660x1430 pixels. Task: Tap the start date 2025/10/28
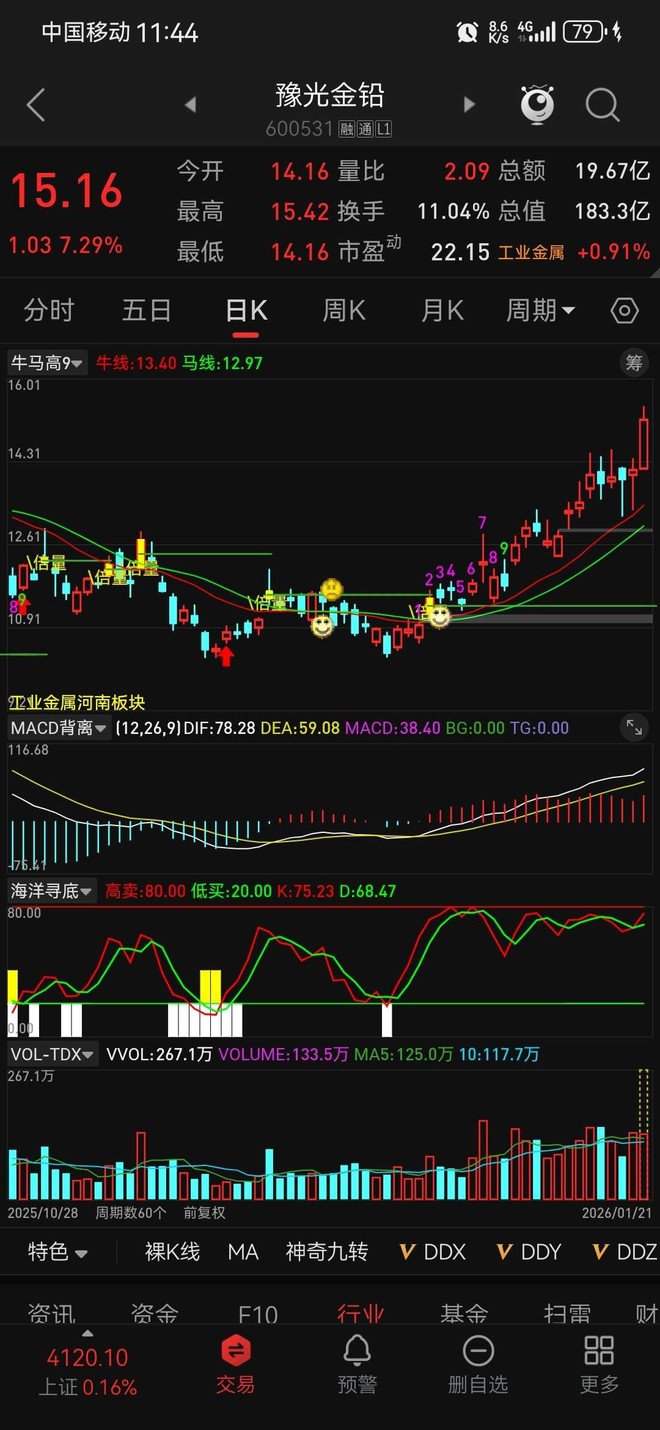click(x=42, y=1212)
